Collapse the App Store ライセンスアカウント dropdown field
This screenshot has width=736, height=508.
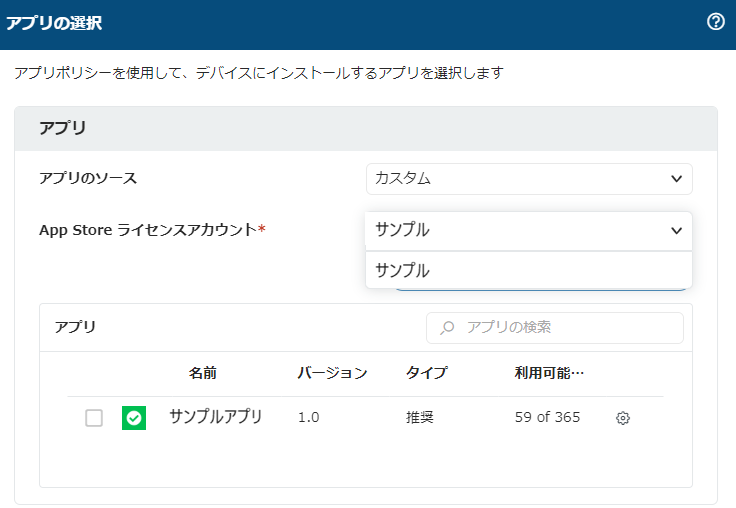click(x=529, y=231)
